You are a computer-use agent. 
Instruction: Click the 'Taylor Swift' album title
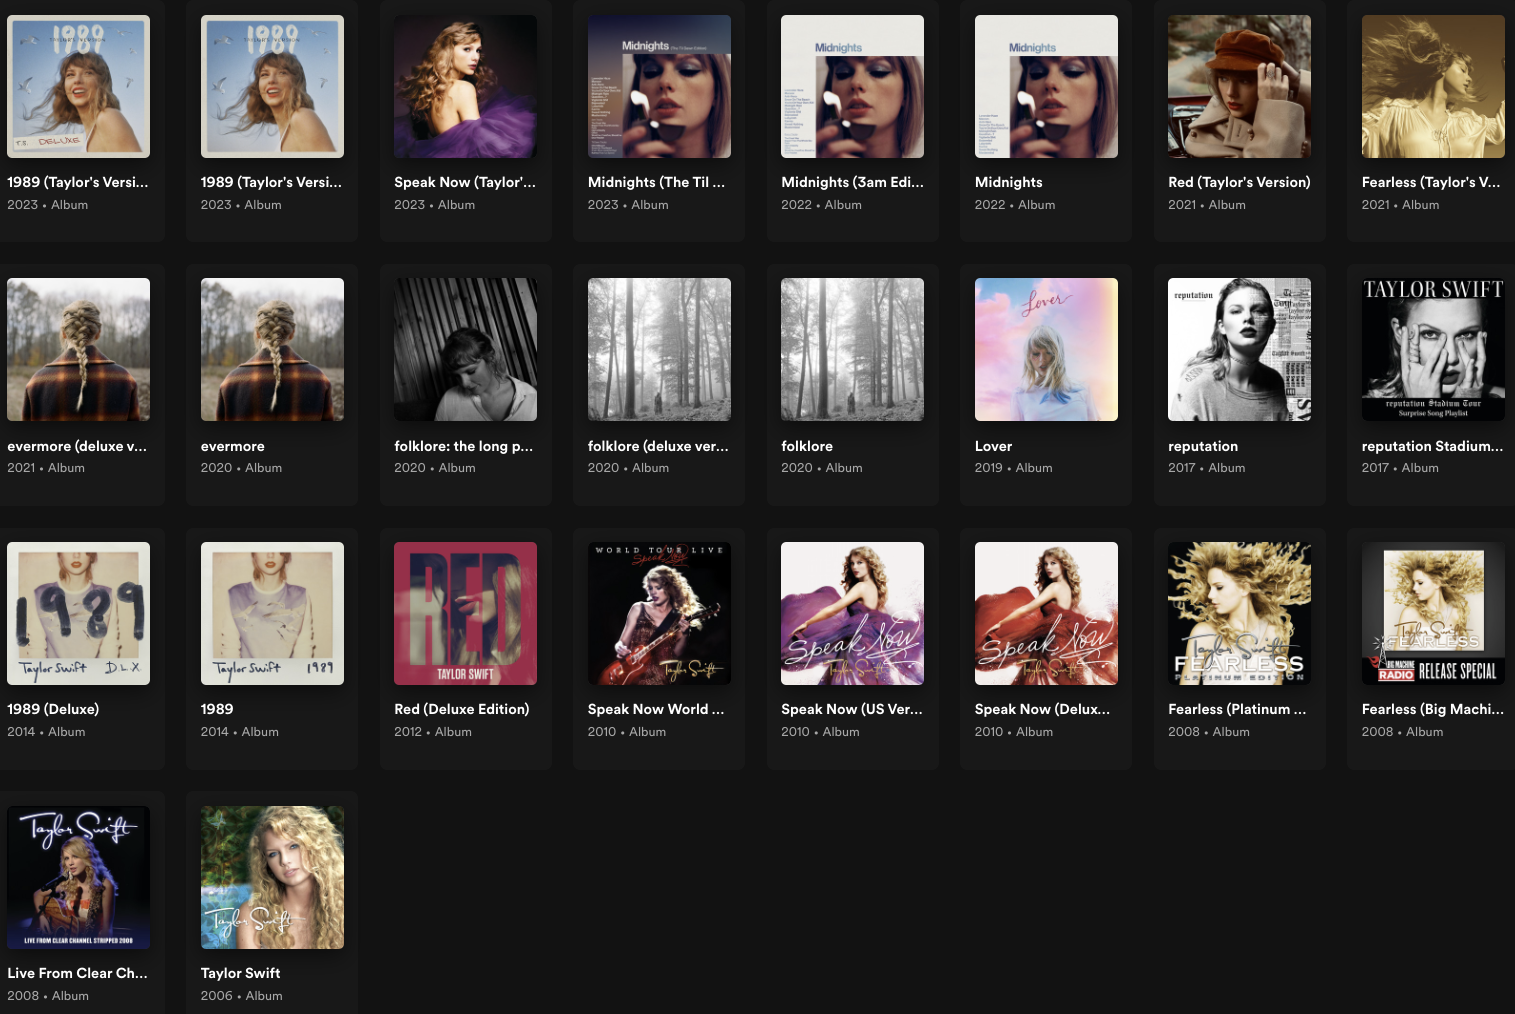point(240,973)
